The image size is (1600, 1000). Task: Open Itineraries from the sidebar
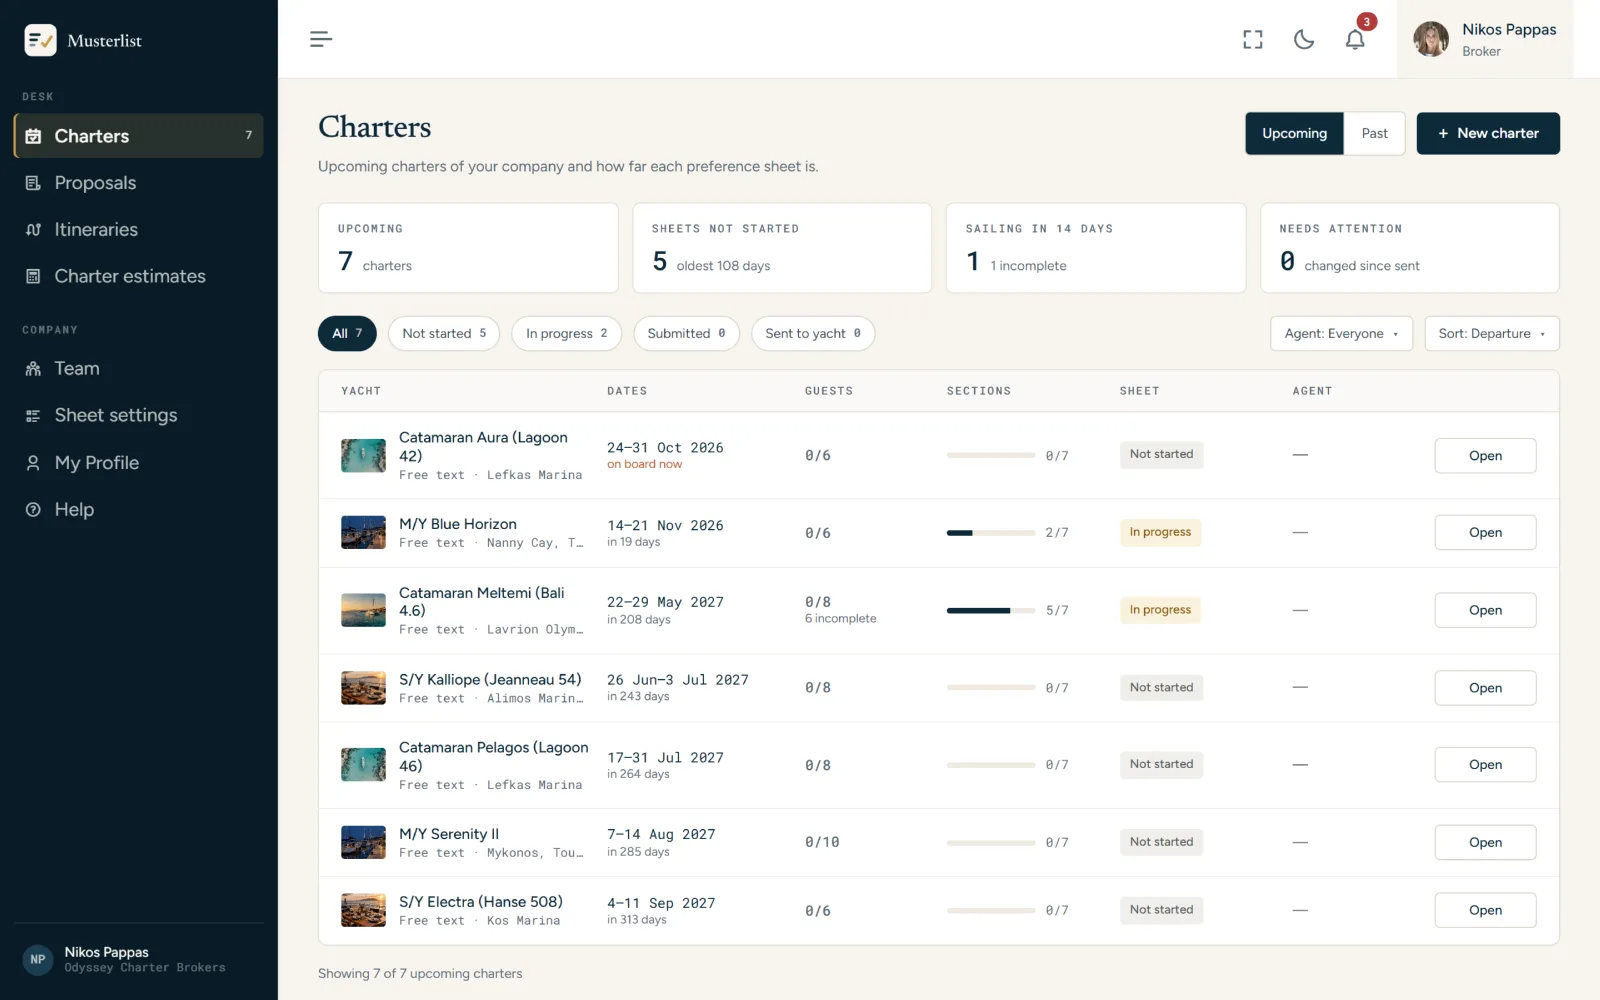(139, 229)
